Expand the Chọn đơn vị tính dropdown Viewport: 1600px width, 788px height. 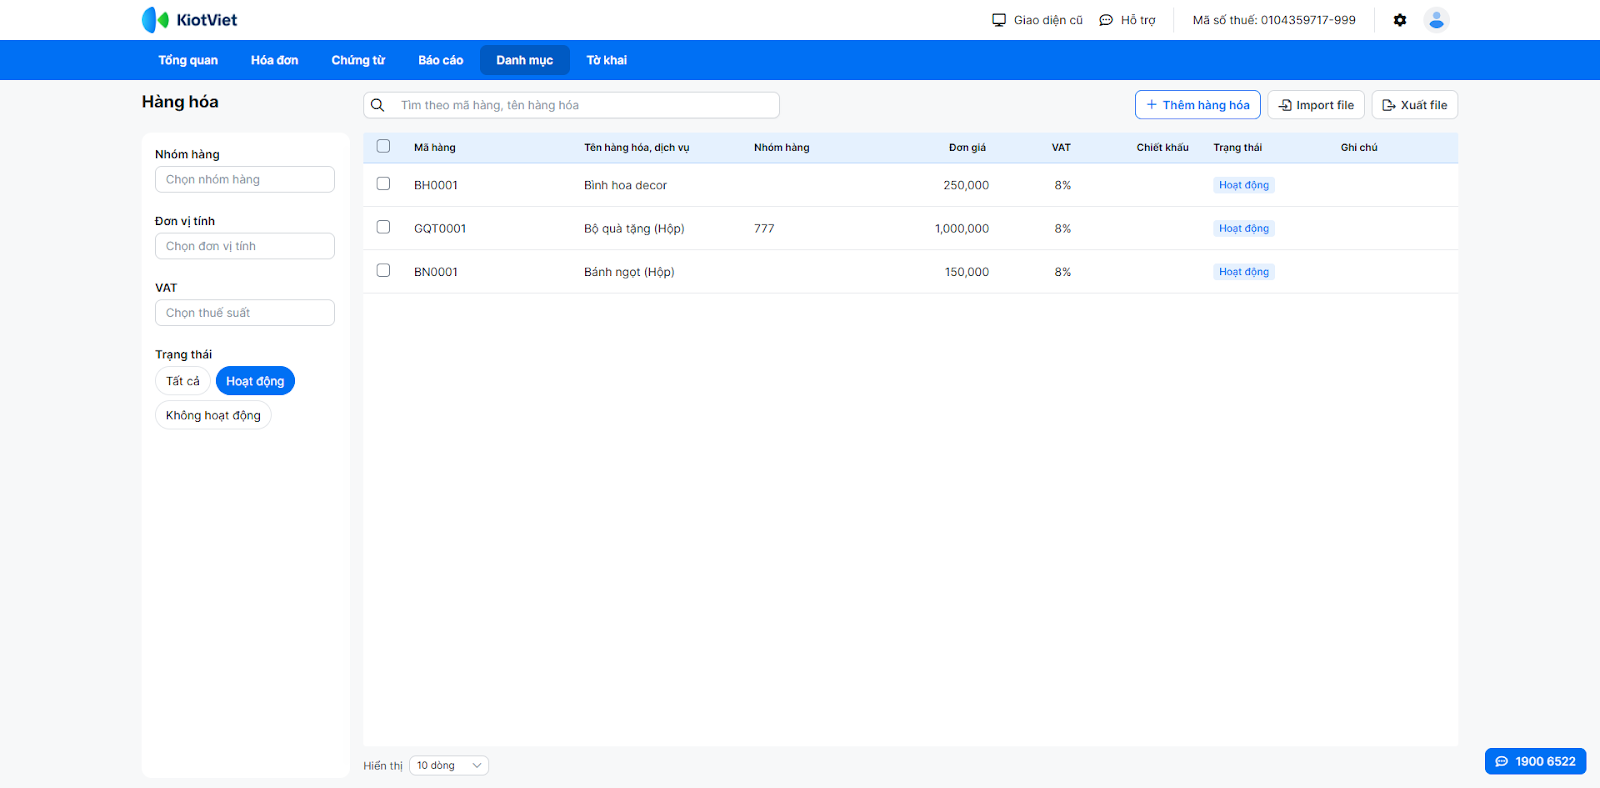[244, 246]
